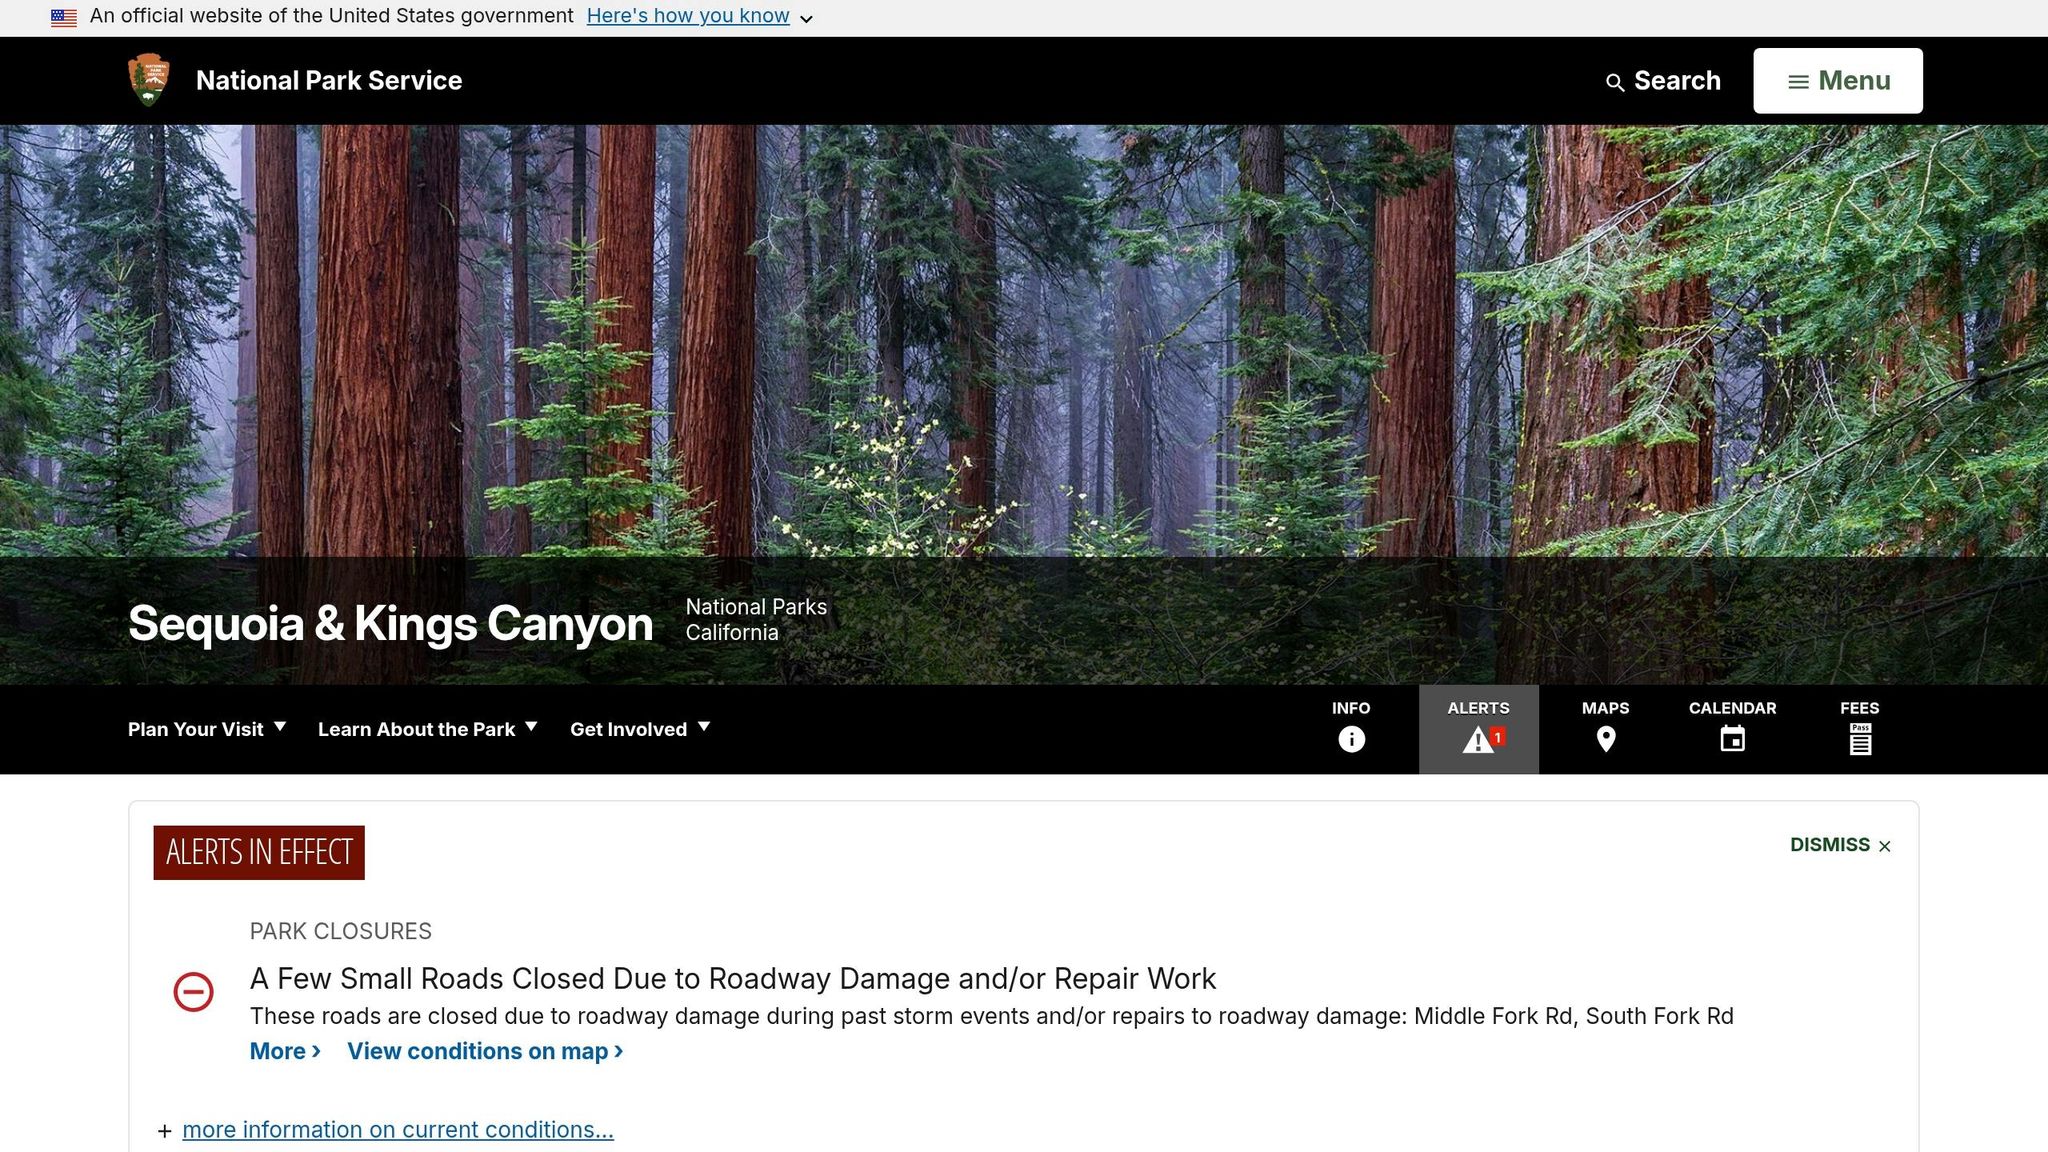The width and height of the screenshot is (2048, 1152).
Task: Open the Fees pass icon
Action: pyautogui.click(x=1859, y=739)
